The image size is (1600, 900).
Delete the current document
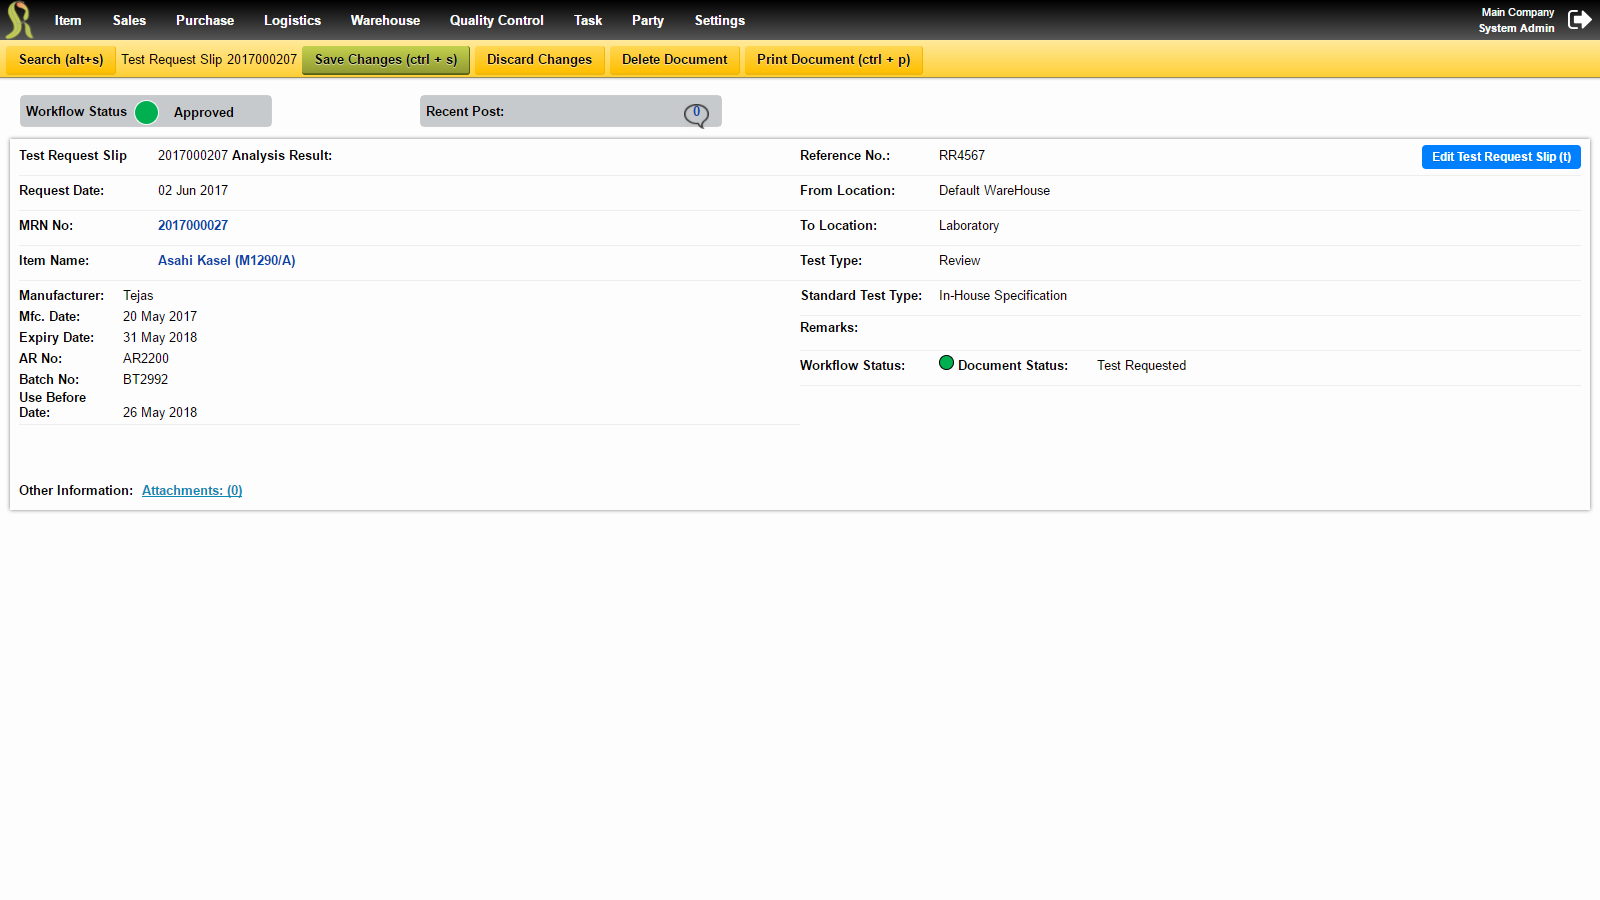coord(674,59)
